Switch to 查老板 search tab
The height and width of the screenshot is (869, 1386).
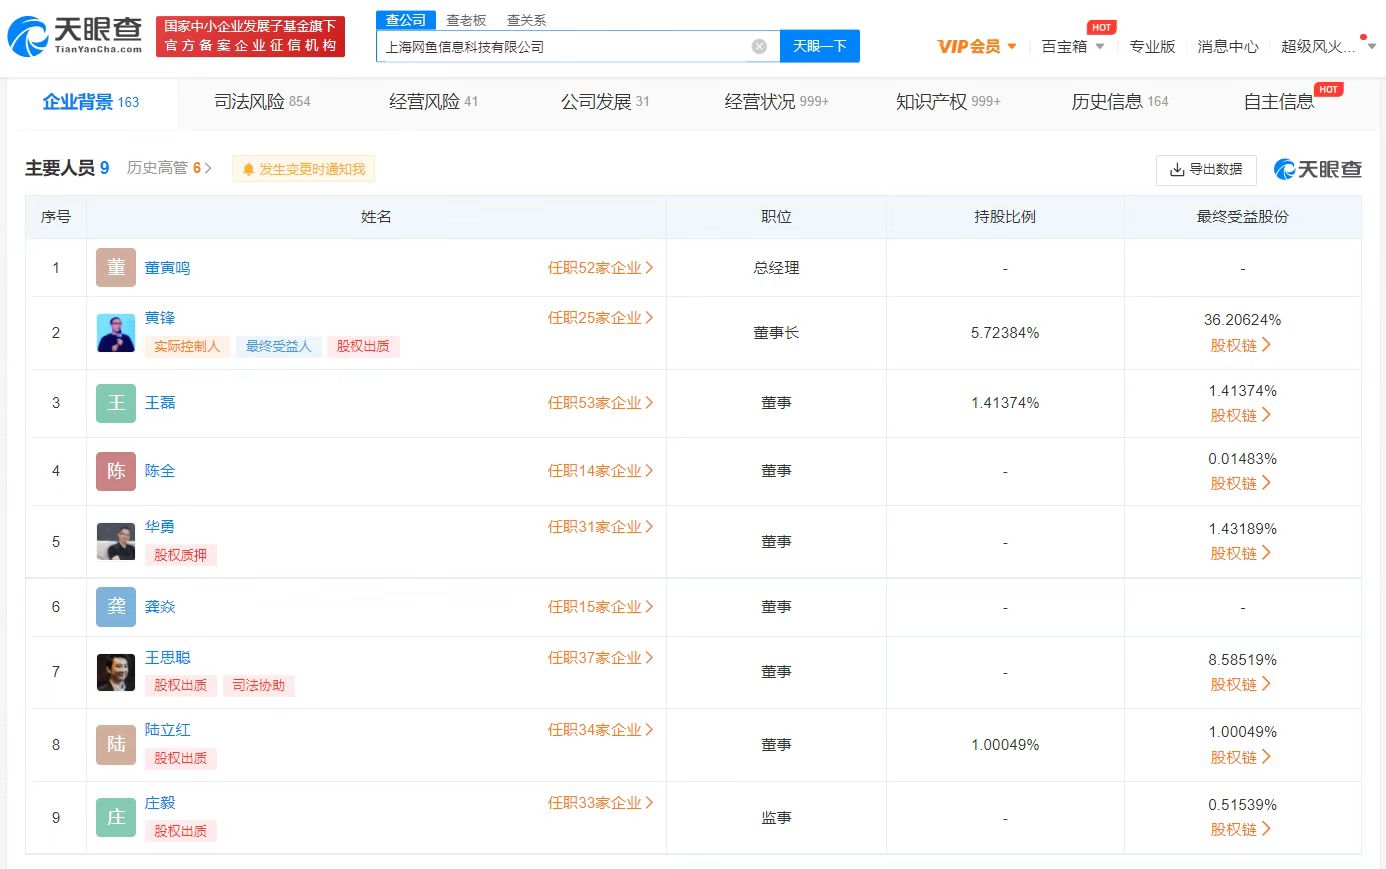(466, 20)
